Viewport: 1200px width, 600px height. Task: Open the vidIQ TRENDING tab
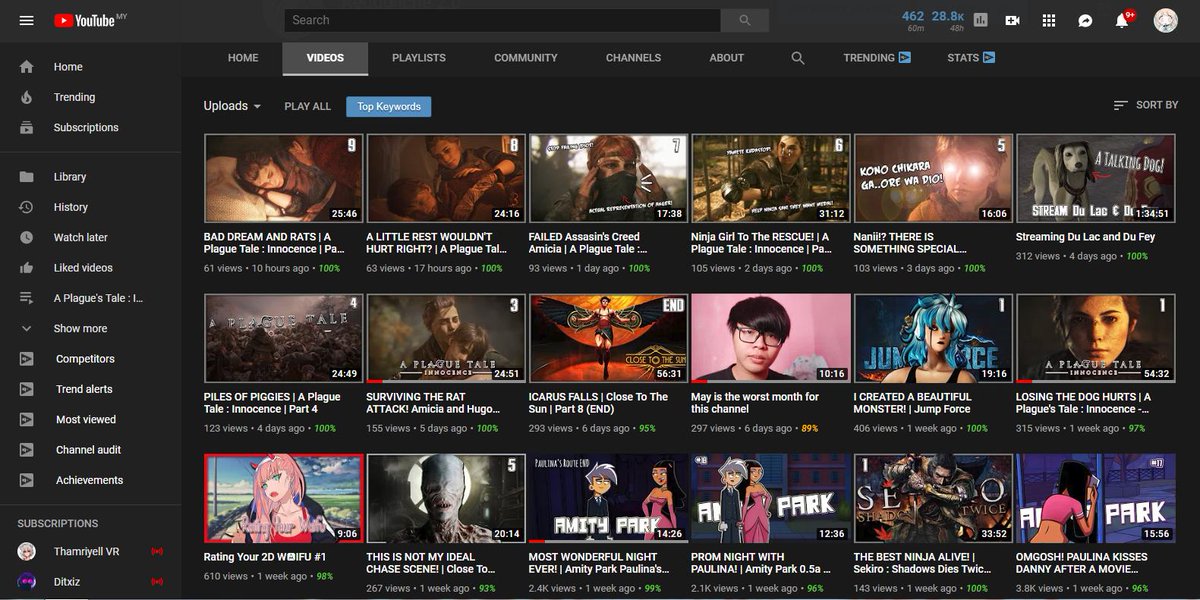click(x=877, y=58)
